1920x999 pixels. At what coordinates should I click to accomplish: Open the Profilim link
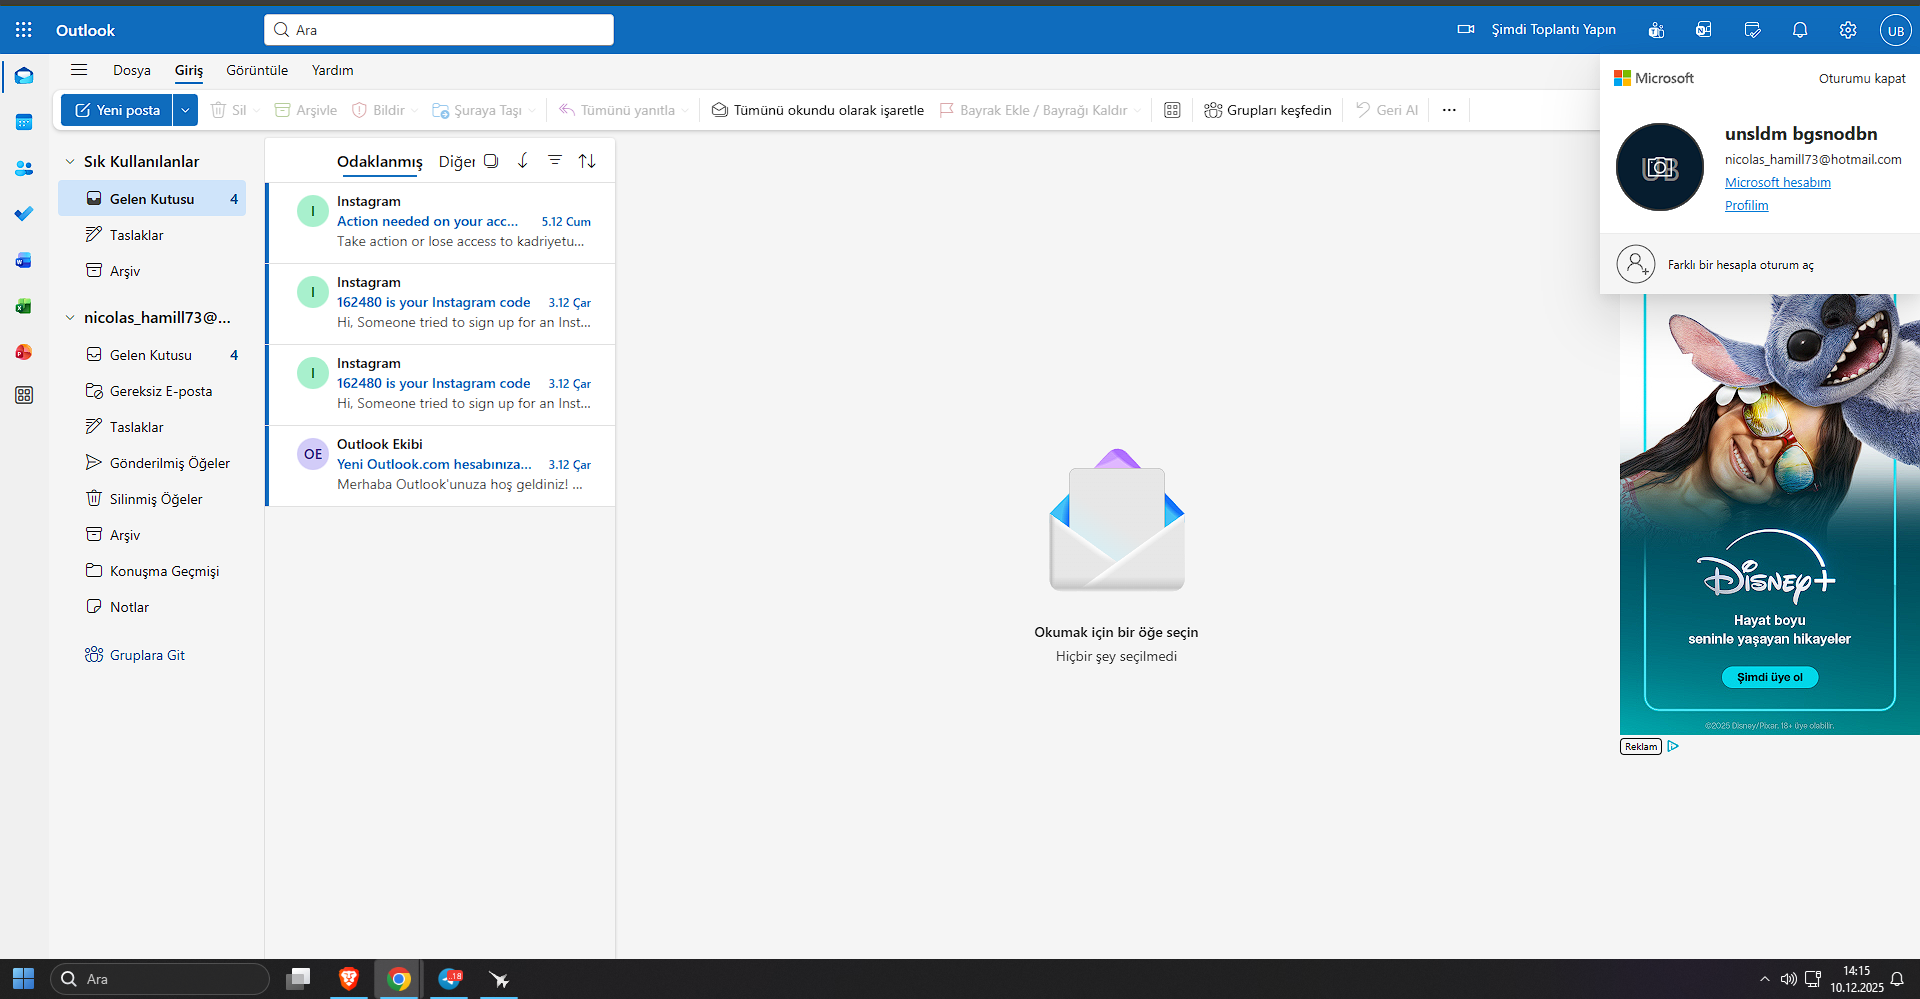tap(1746, 205)
